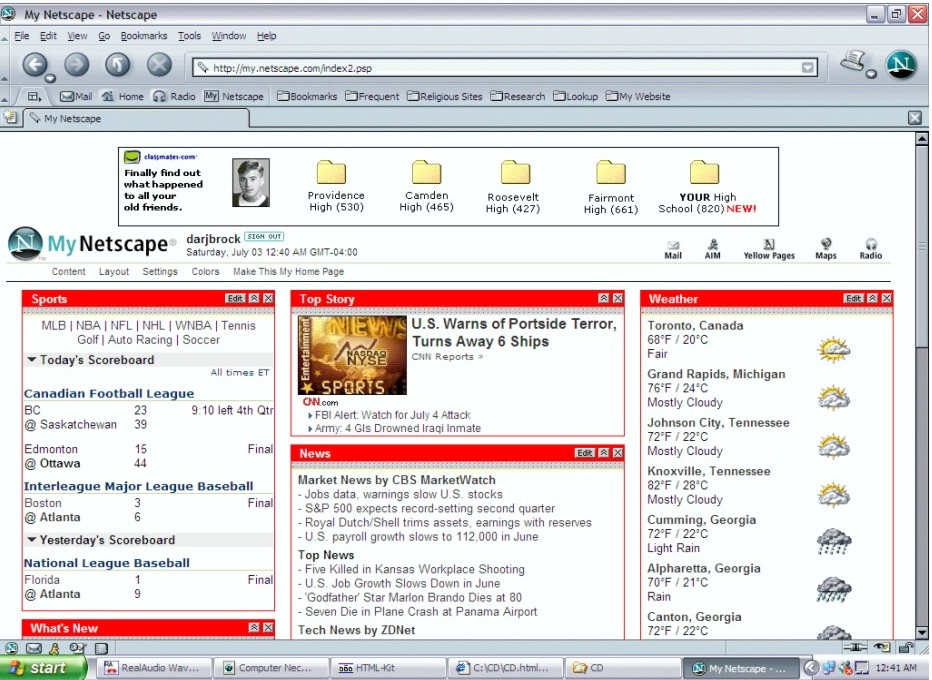The height and width of the screenshot is (680, 932).
Task: Open the MLB sports link
Action: pyautogui.click(x=53, y=326)
